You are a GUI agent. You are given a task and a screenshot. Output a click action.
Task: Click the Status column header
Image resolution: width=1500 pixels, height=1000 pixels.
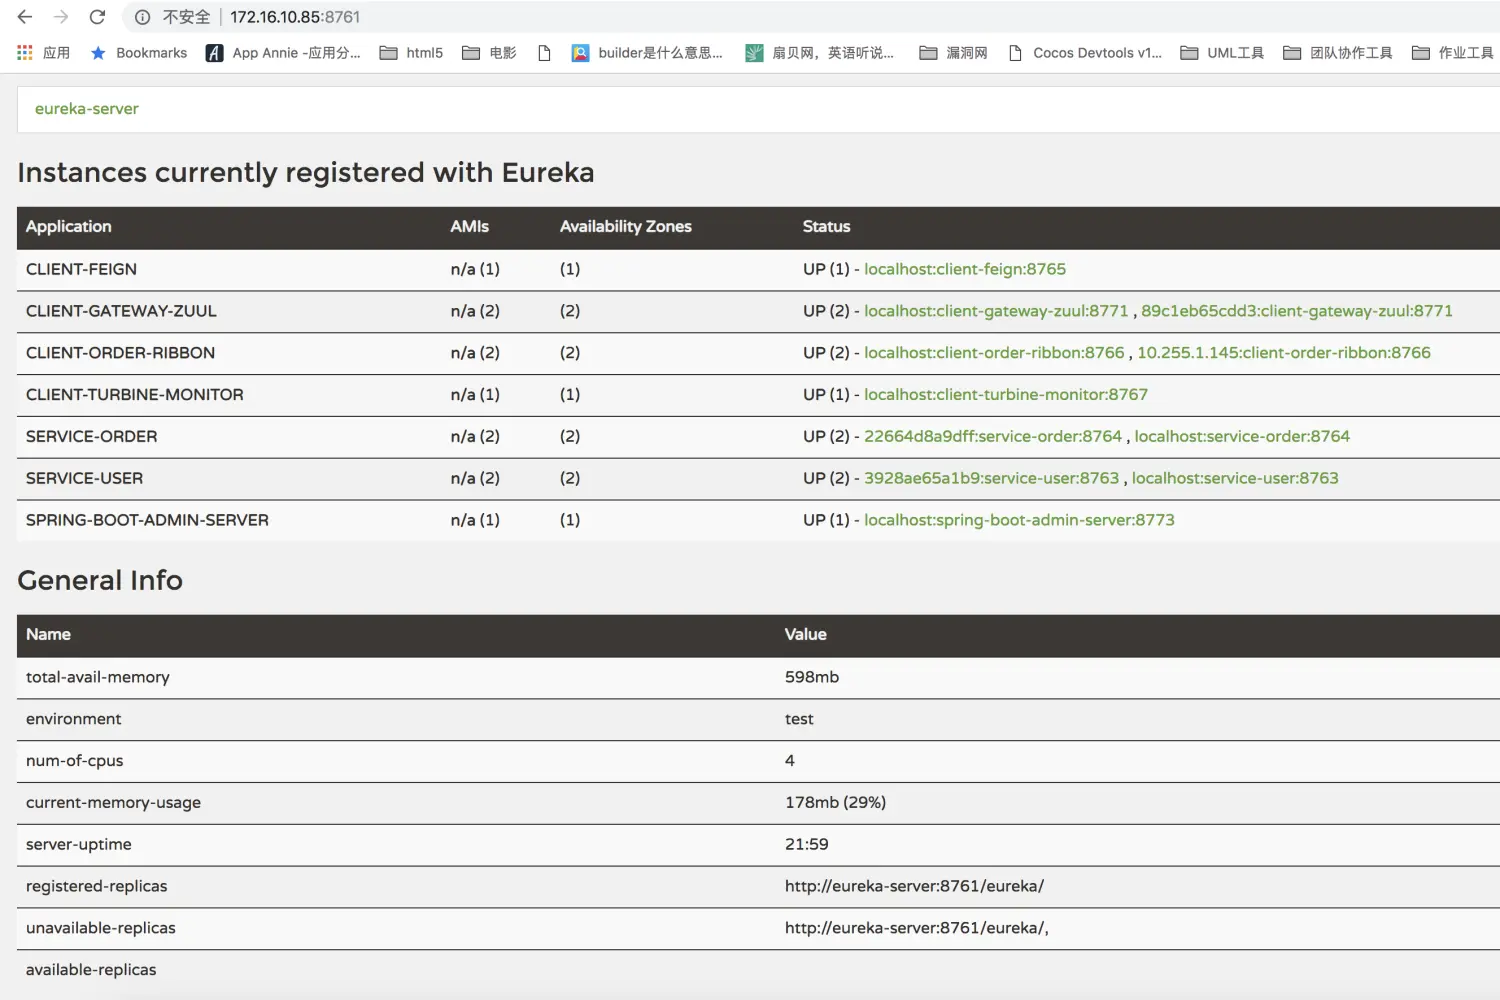coord(827,227)
